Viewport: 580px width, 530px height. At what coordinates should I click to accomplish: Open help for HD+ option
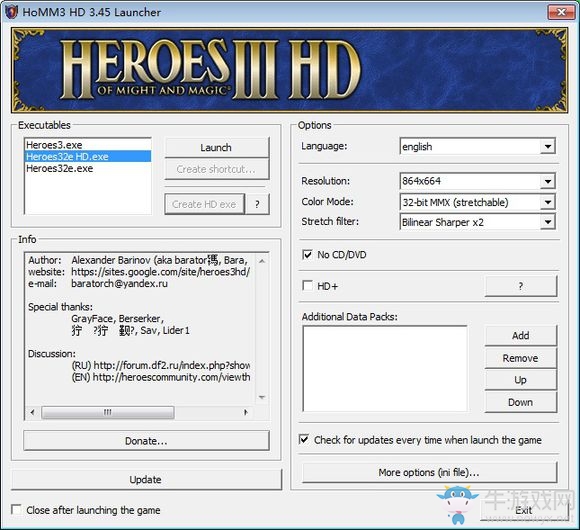coord(520,286)
